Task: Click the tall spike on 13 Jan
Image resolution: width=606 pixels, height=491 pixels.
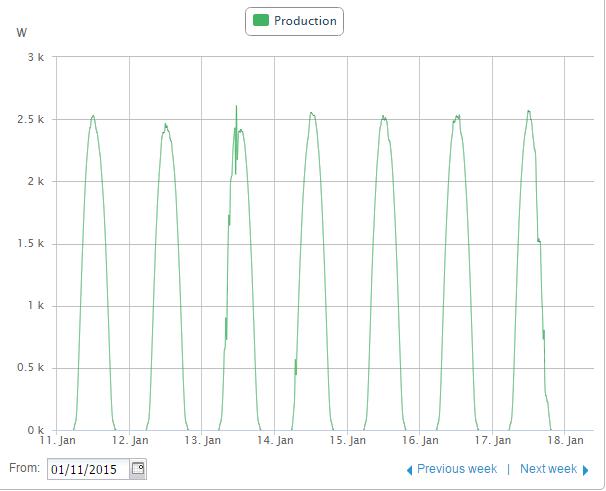Action: coord(236,106)
